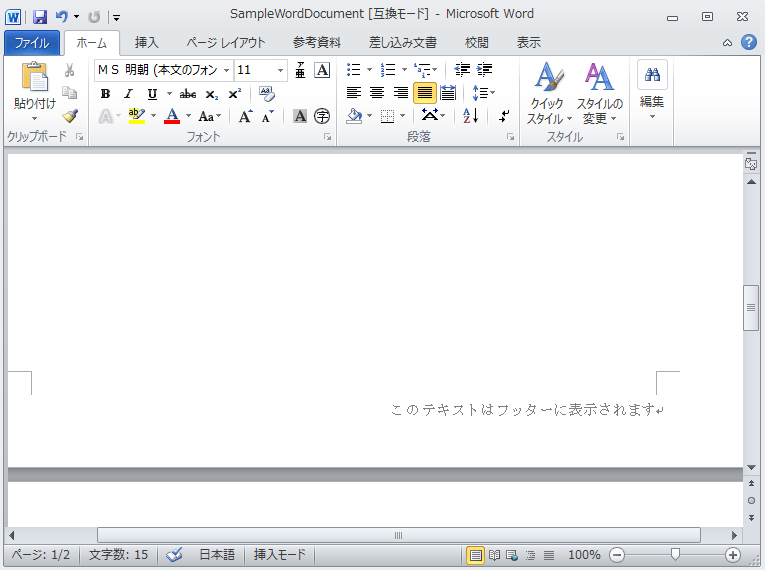Center-align the paragraph text
Image resolution: width=765 pixels, height=573 pixels.
(x=377, y=93)
